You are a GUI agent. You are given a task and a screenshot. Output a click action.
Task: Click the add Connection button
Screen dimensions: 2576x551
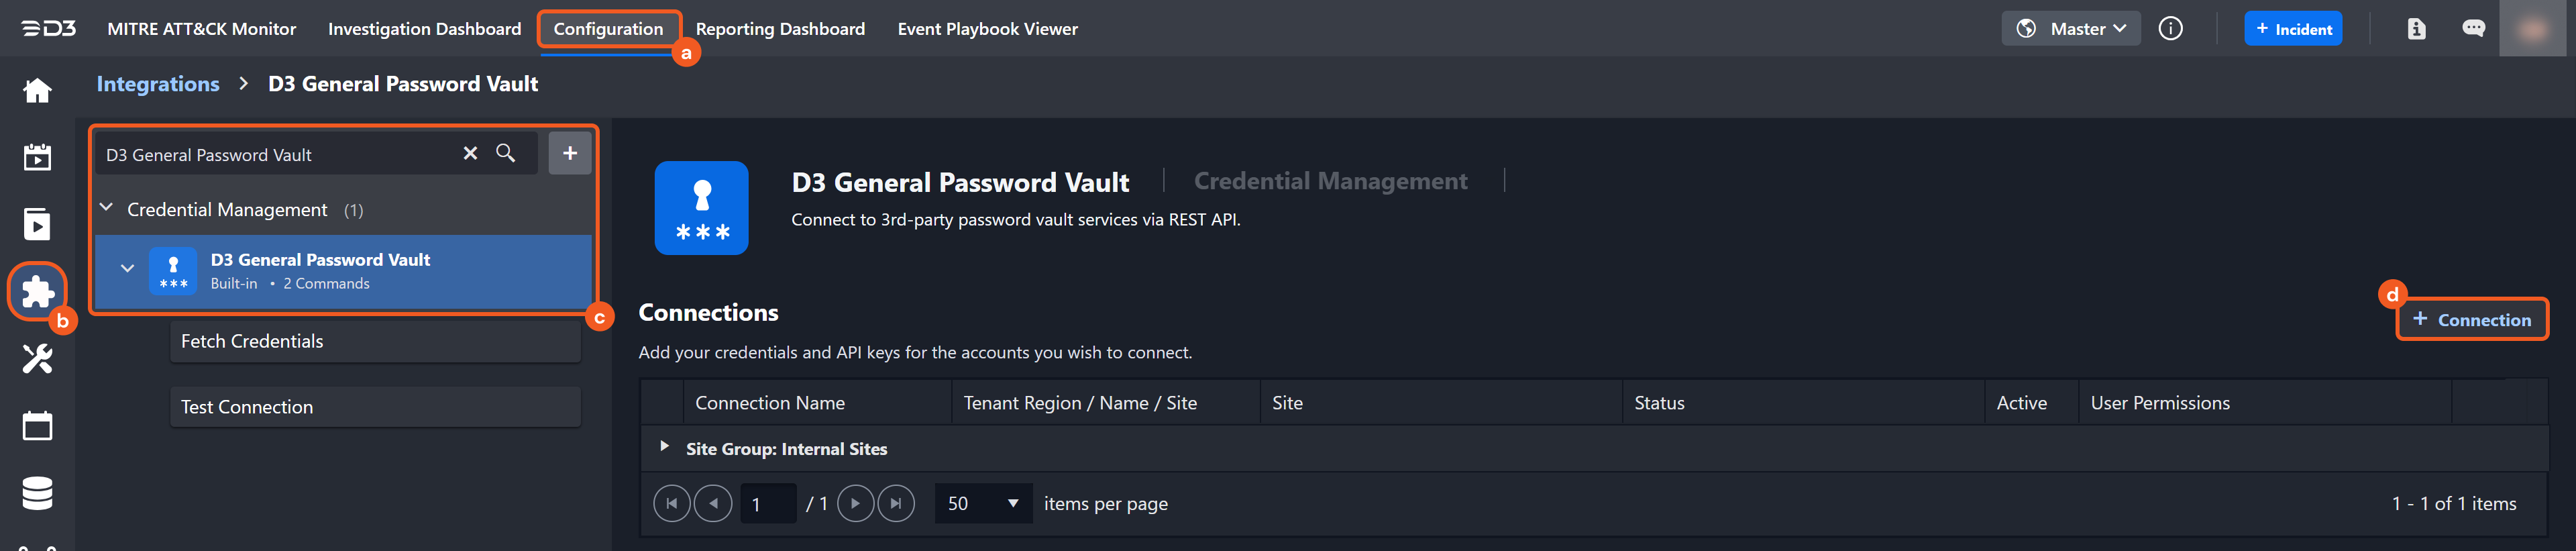click(2471, 320)
